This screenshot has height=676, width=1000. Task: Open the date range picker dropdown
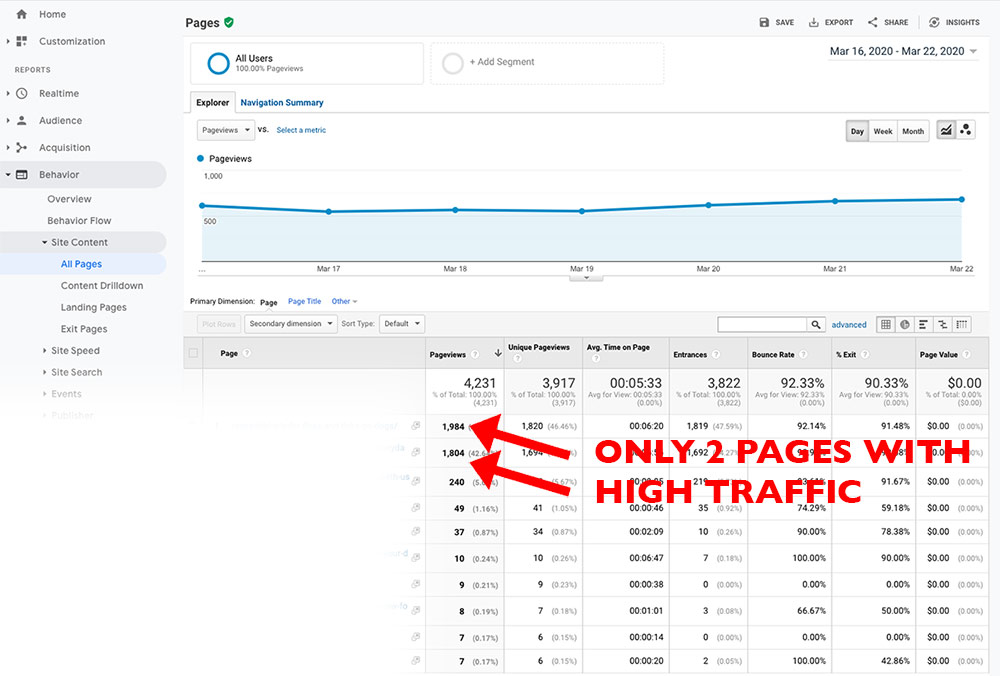(x=904, y=51)
